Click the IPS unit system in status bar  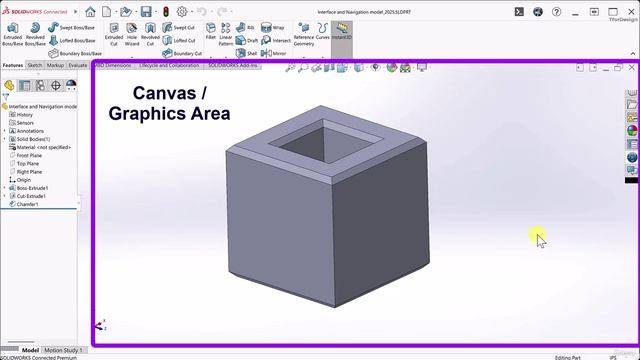click(x=613, y=358)
